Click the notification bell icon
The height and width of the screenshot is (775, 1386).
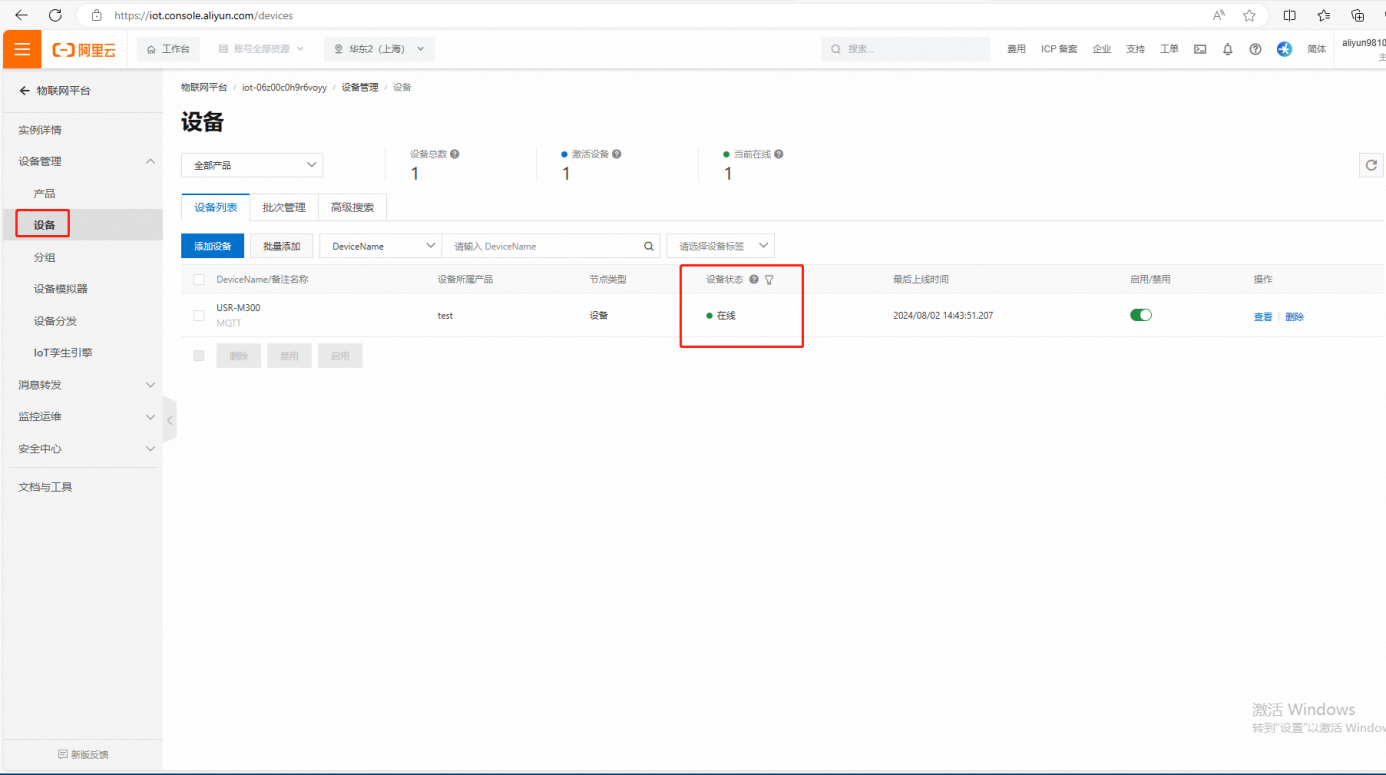pyautogui.click(x=1227, y=49)
